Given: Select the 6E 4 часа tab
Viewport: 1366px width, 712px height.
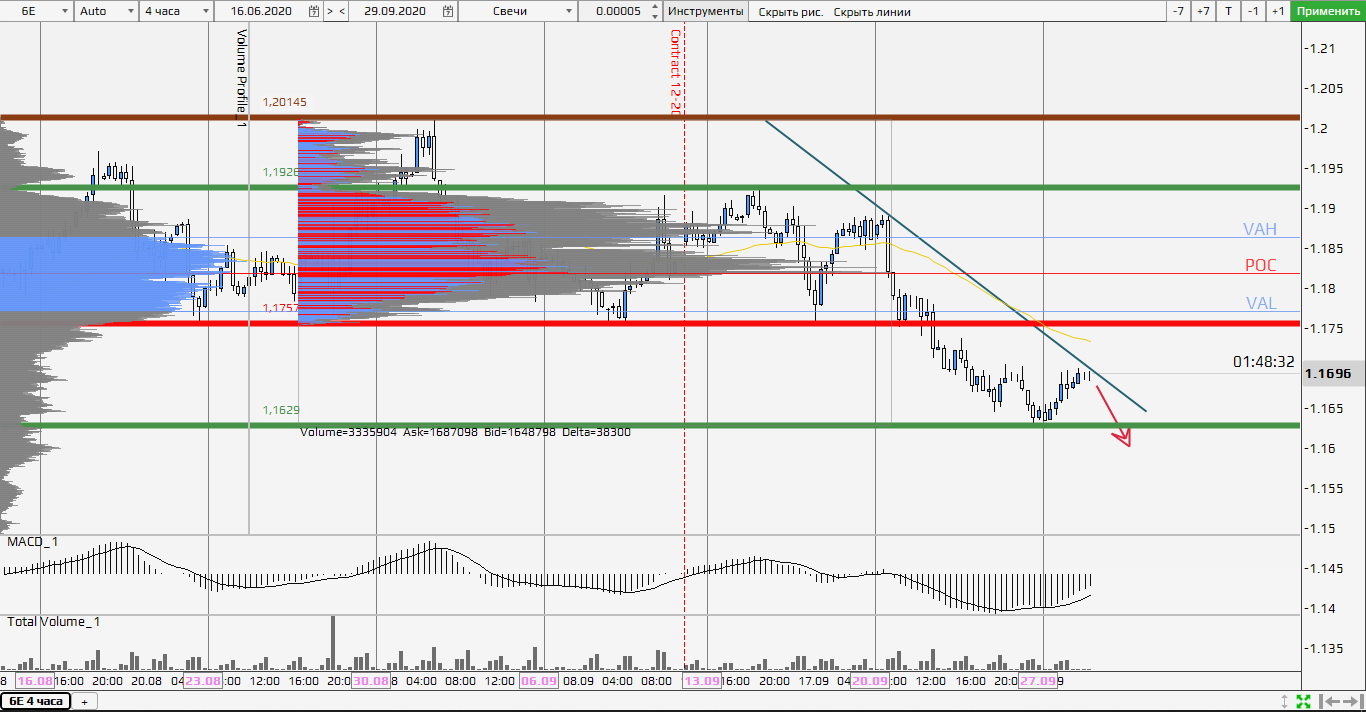Looking at the screenshot, I should 35,701.
